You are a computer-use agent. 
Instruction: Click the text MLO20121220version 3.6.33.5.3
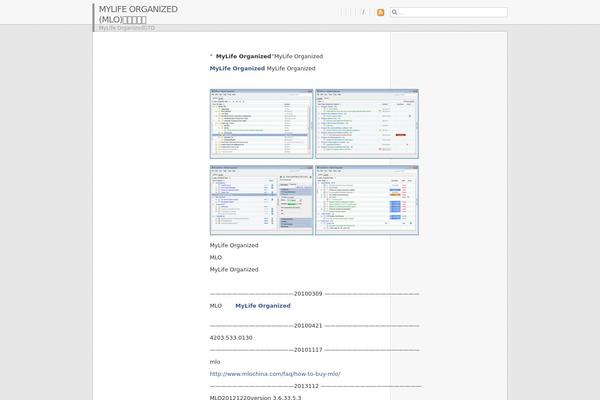(x=256, y=398)
